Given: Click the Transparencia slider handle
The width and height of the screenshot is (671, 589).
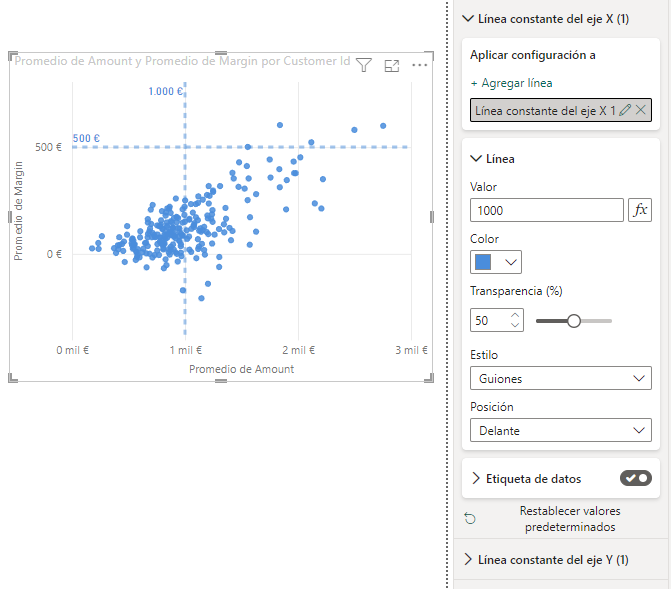Looking at the screenshot, I should tap(574, 321).
